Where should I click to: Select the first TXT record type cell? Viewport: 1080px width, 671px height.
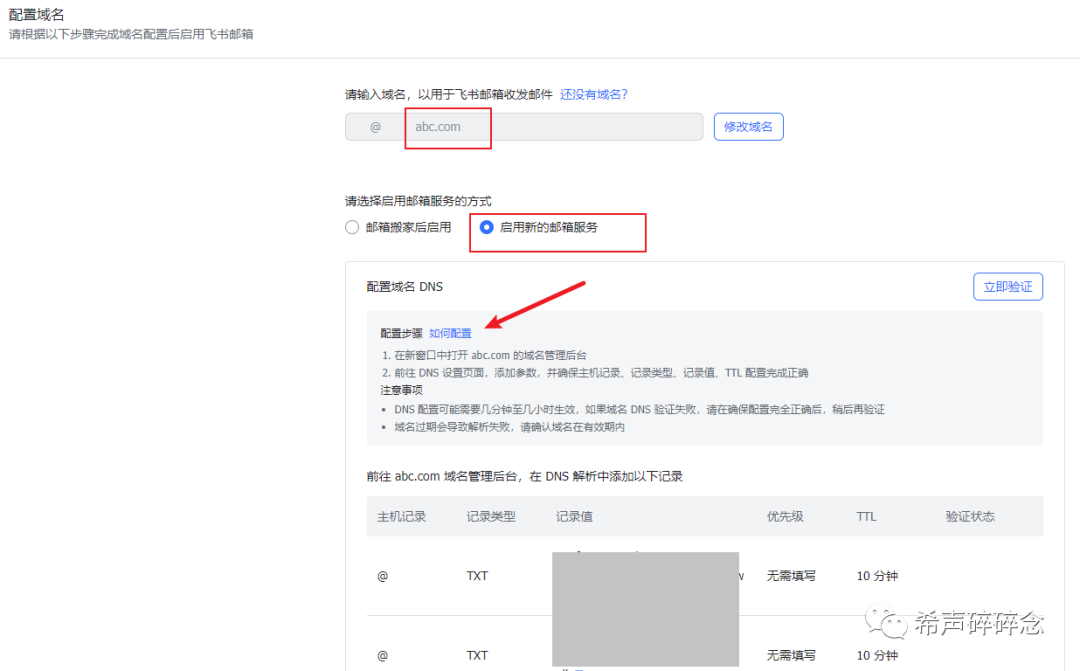[477, 575]
